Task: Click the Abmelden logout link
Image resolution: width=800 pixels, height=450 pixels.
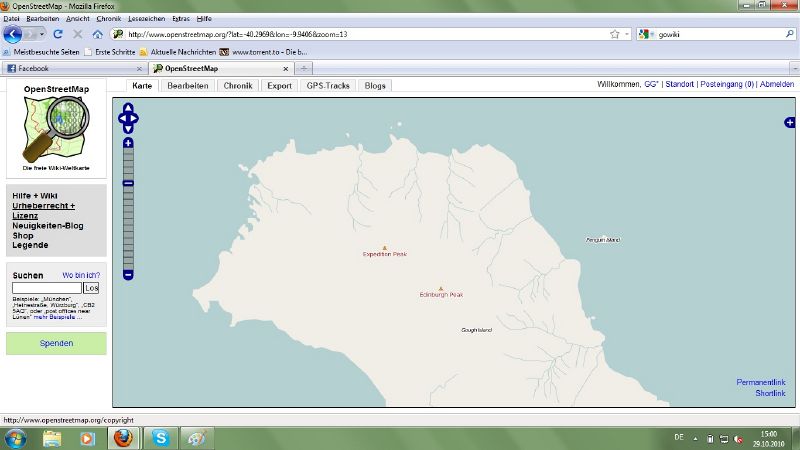Action: click(777, 84)
